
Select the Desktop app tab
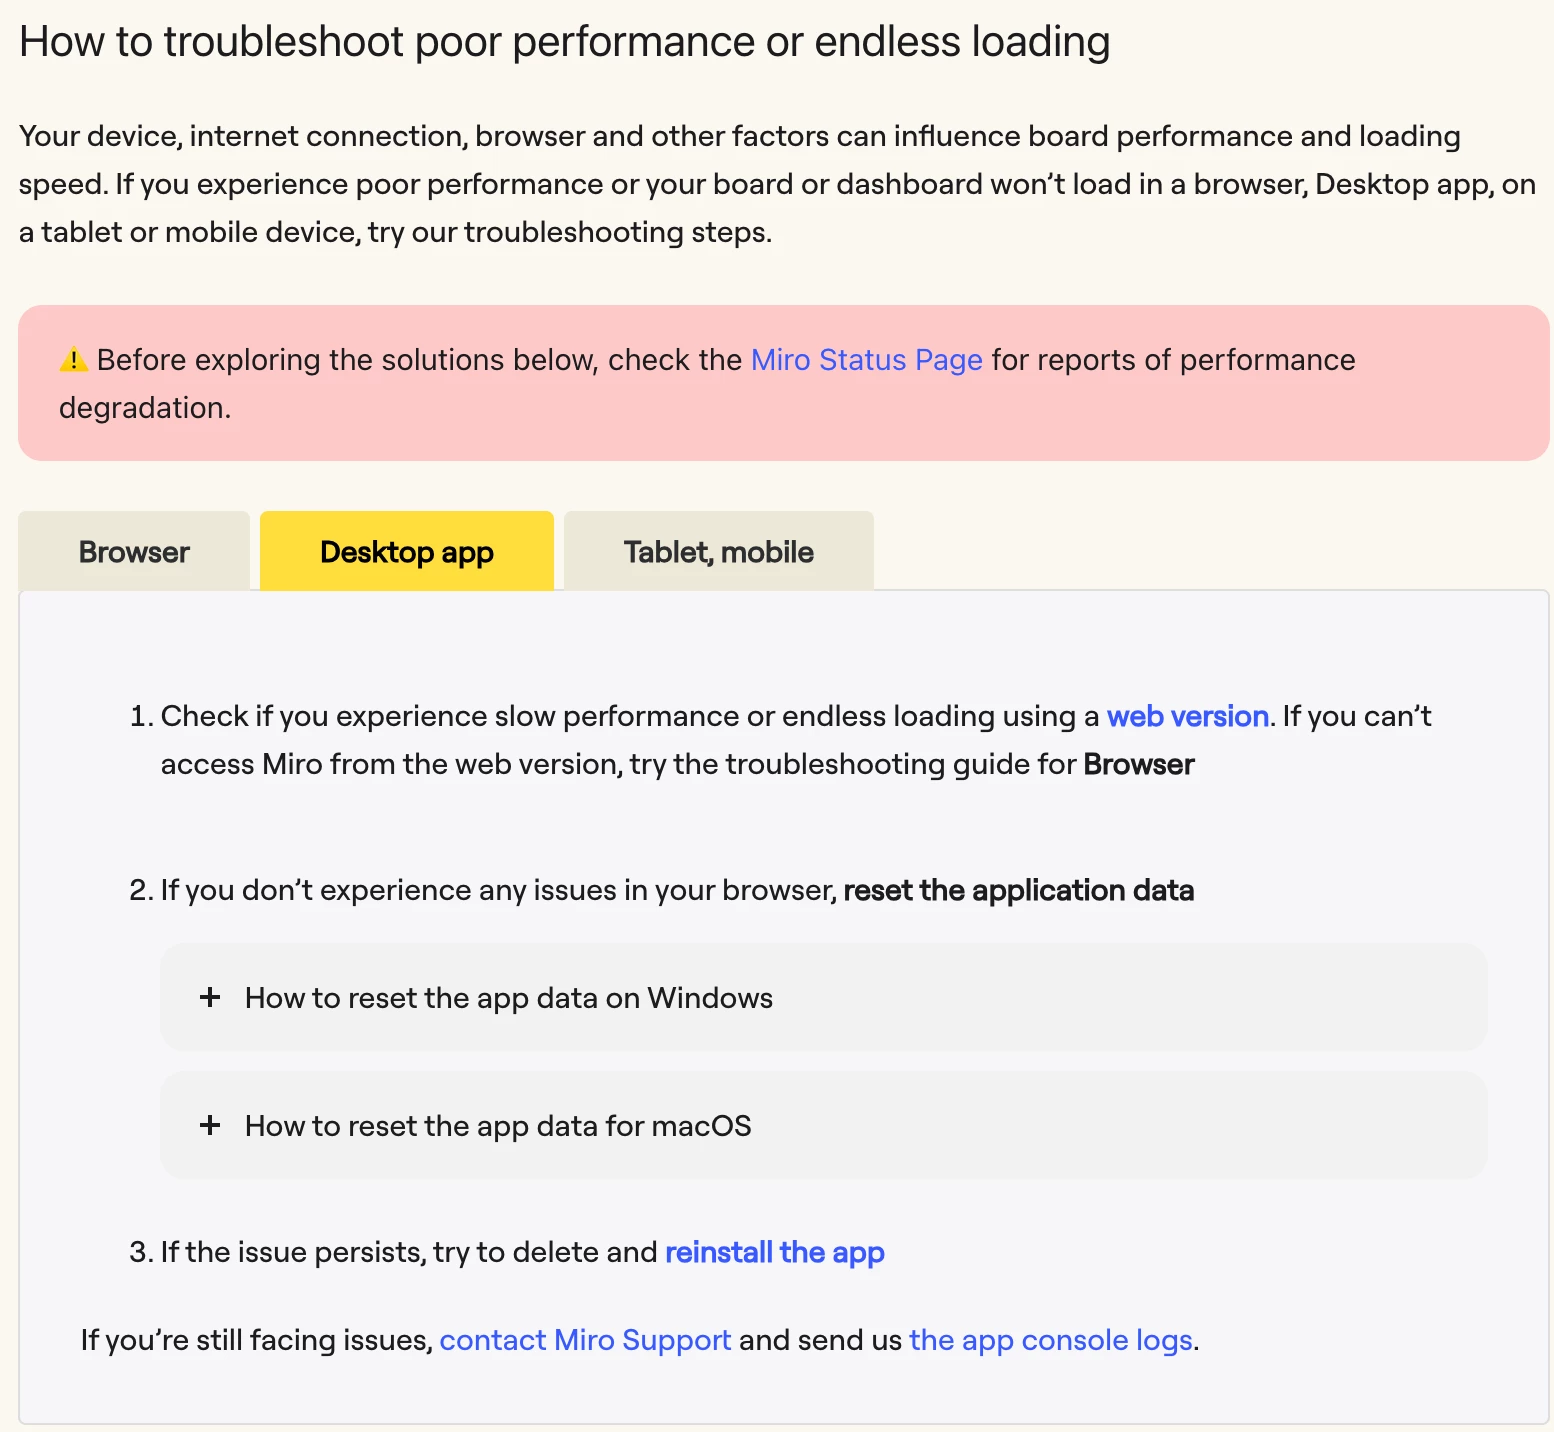click(x=407, y=551)
